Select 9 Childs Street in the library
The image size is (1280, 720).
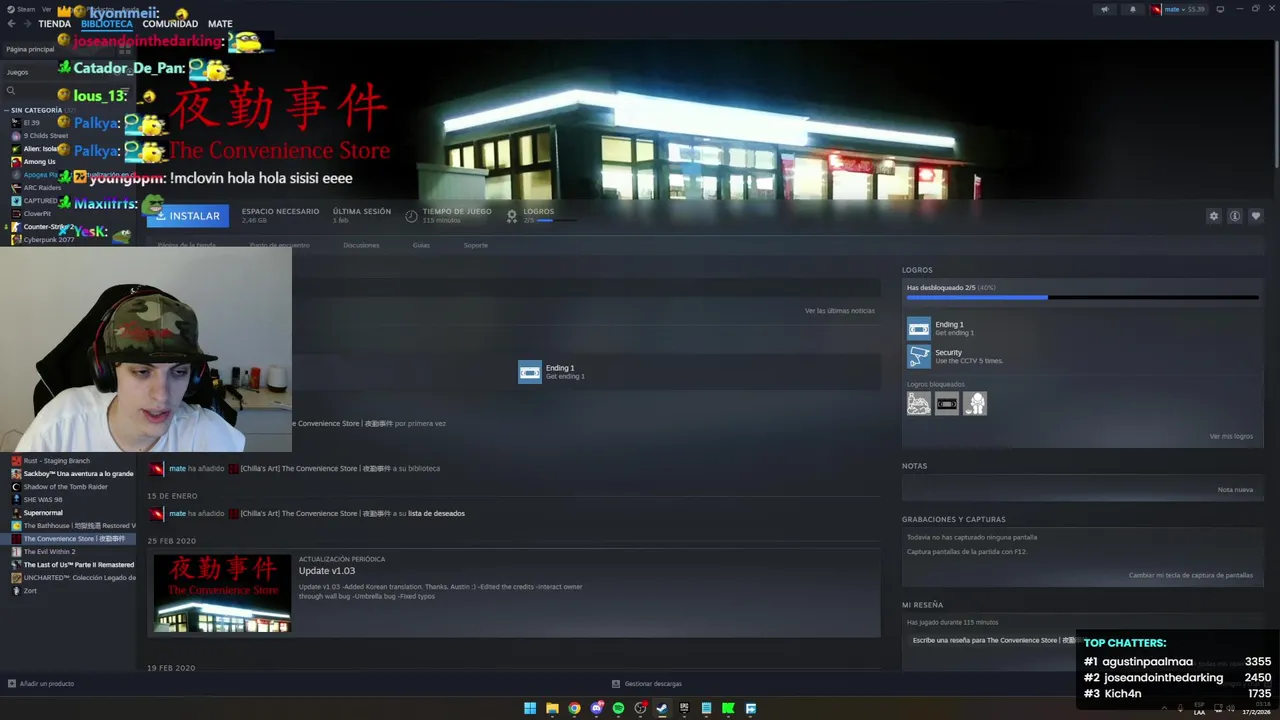pos(45,136)
